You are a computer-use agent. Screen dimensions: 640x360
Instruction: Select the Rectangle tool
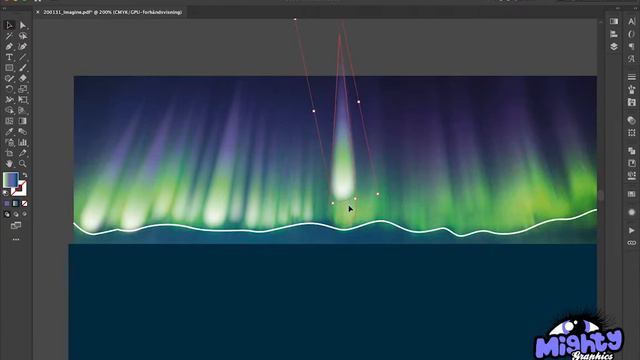coord(9,68)
